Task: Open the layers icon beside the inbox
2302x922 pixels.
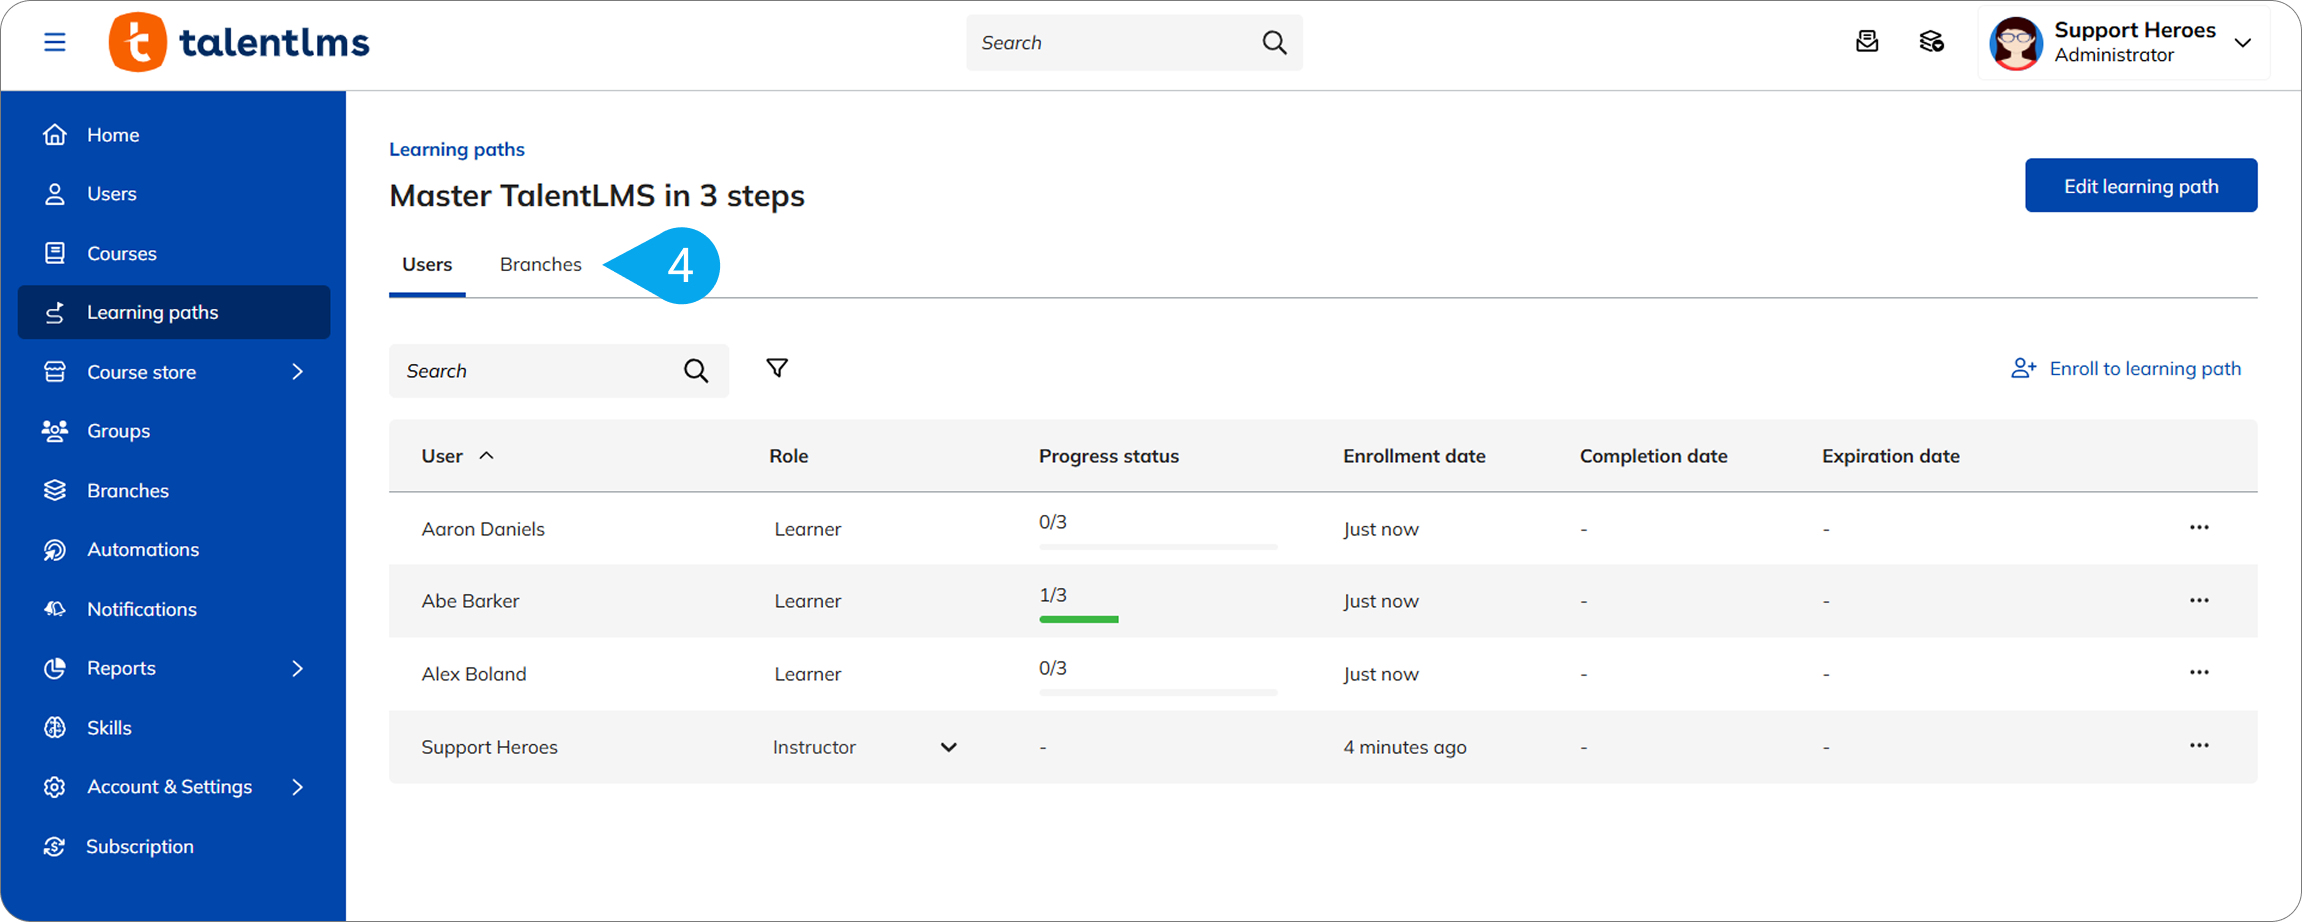Action: pos(1931,42)
